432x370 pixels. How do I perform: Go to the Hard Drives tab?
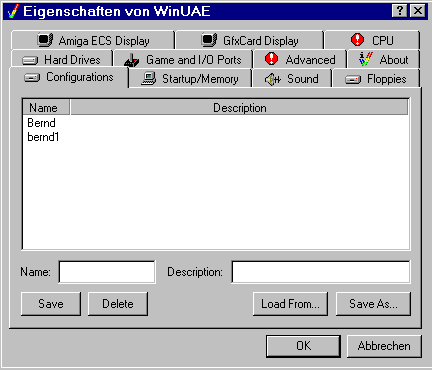coord(62,59)
